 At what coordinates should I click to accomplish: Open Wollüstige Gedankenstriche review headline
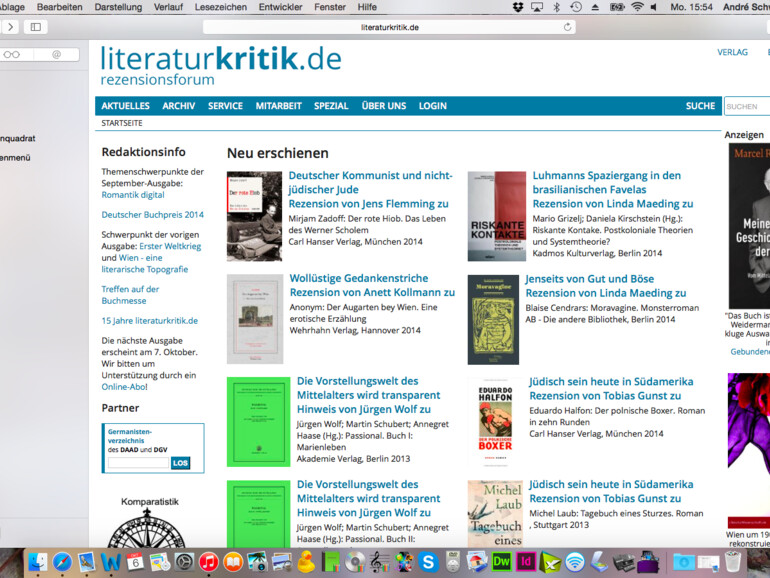(x=359, y=278)
